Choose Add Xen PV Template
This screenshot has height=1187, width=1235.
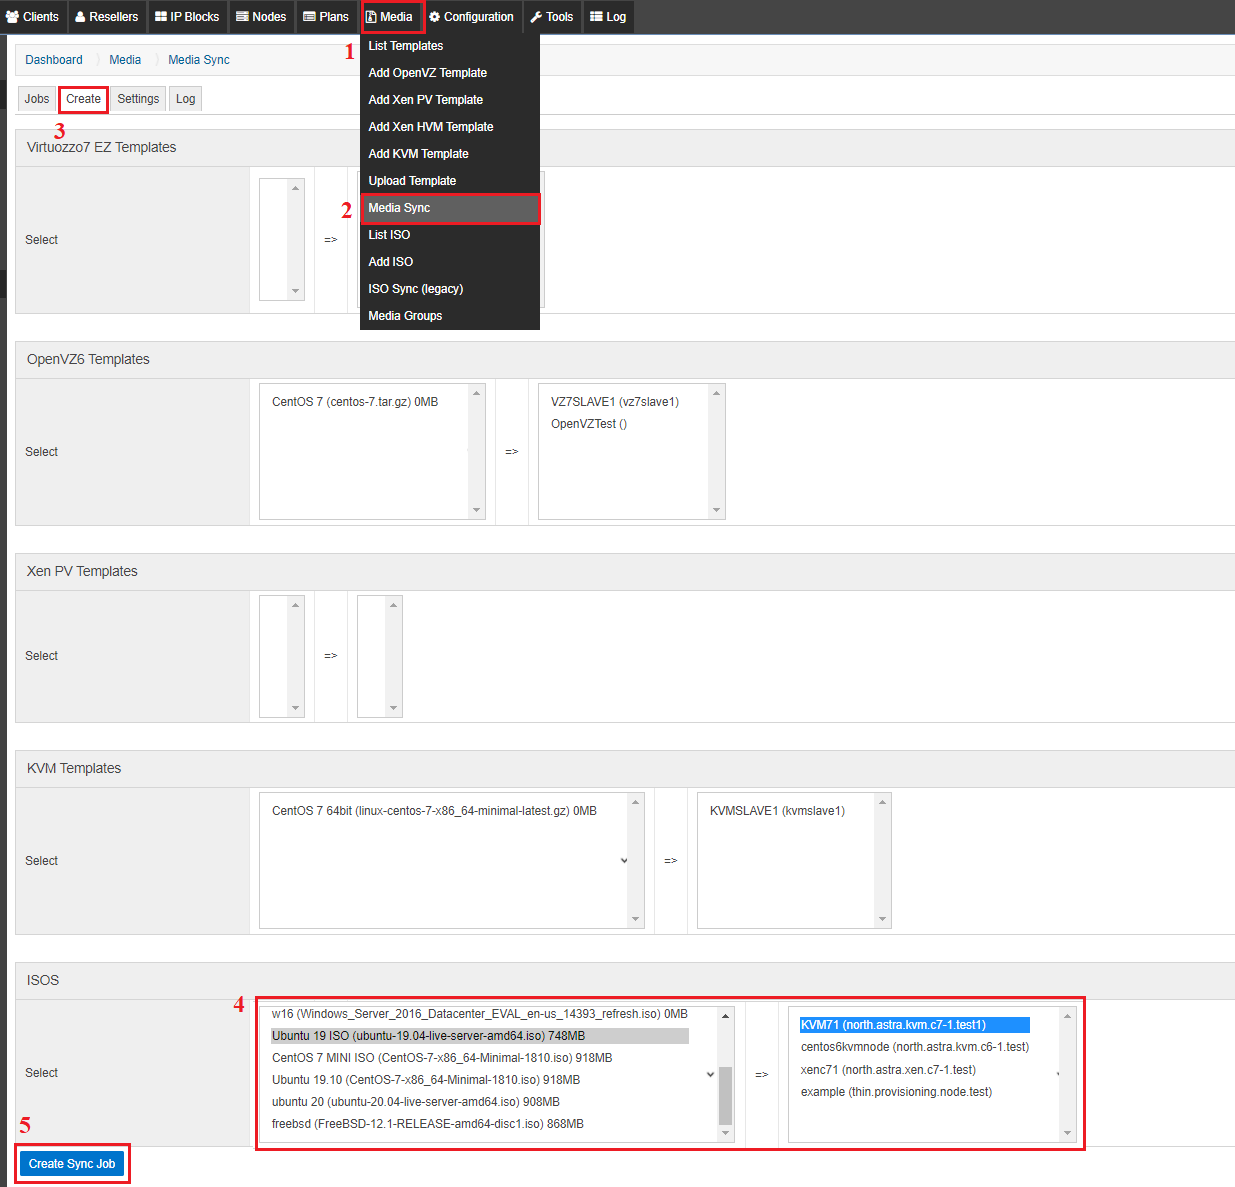point(450,100)
